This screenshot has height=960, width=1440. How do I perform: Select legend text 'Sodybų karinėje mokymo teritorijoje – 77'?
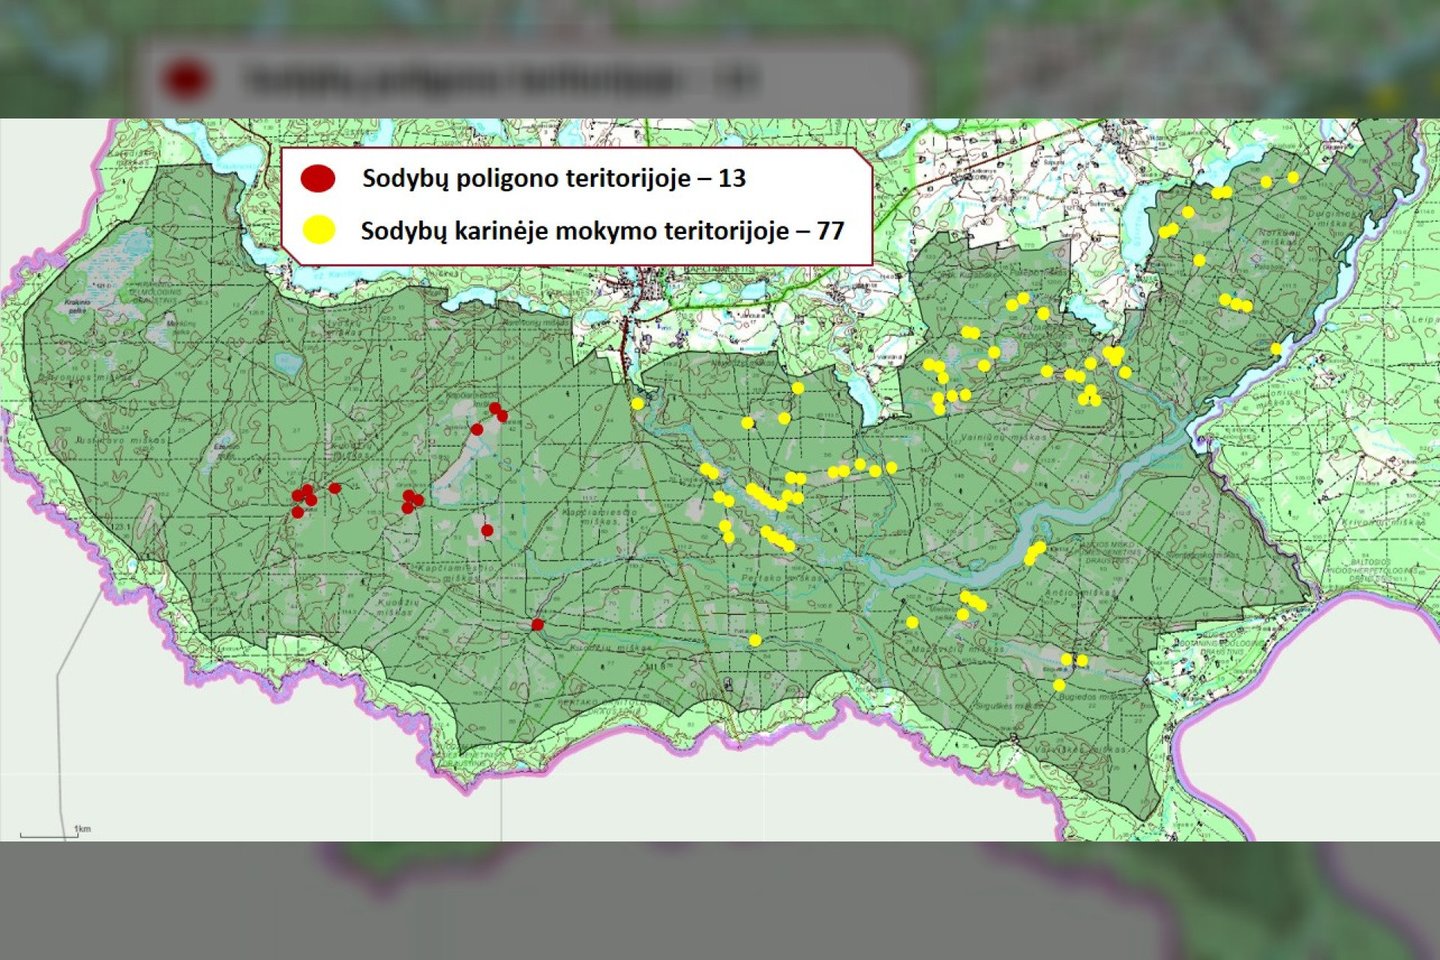pyautogui.click(x=602, y=231)
